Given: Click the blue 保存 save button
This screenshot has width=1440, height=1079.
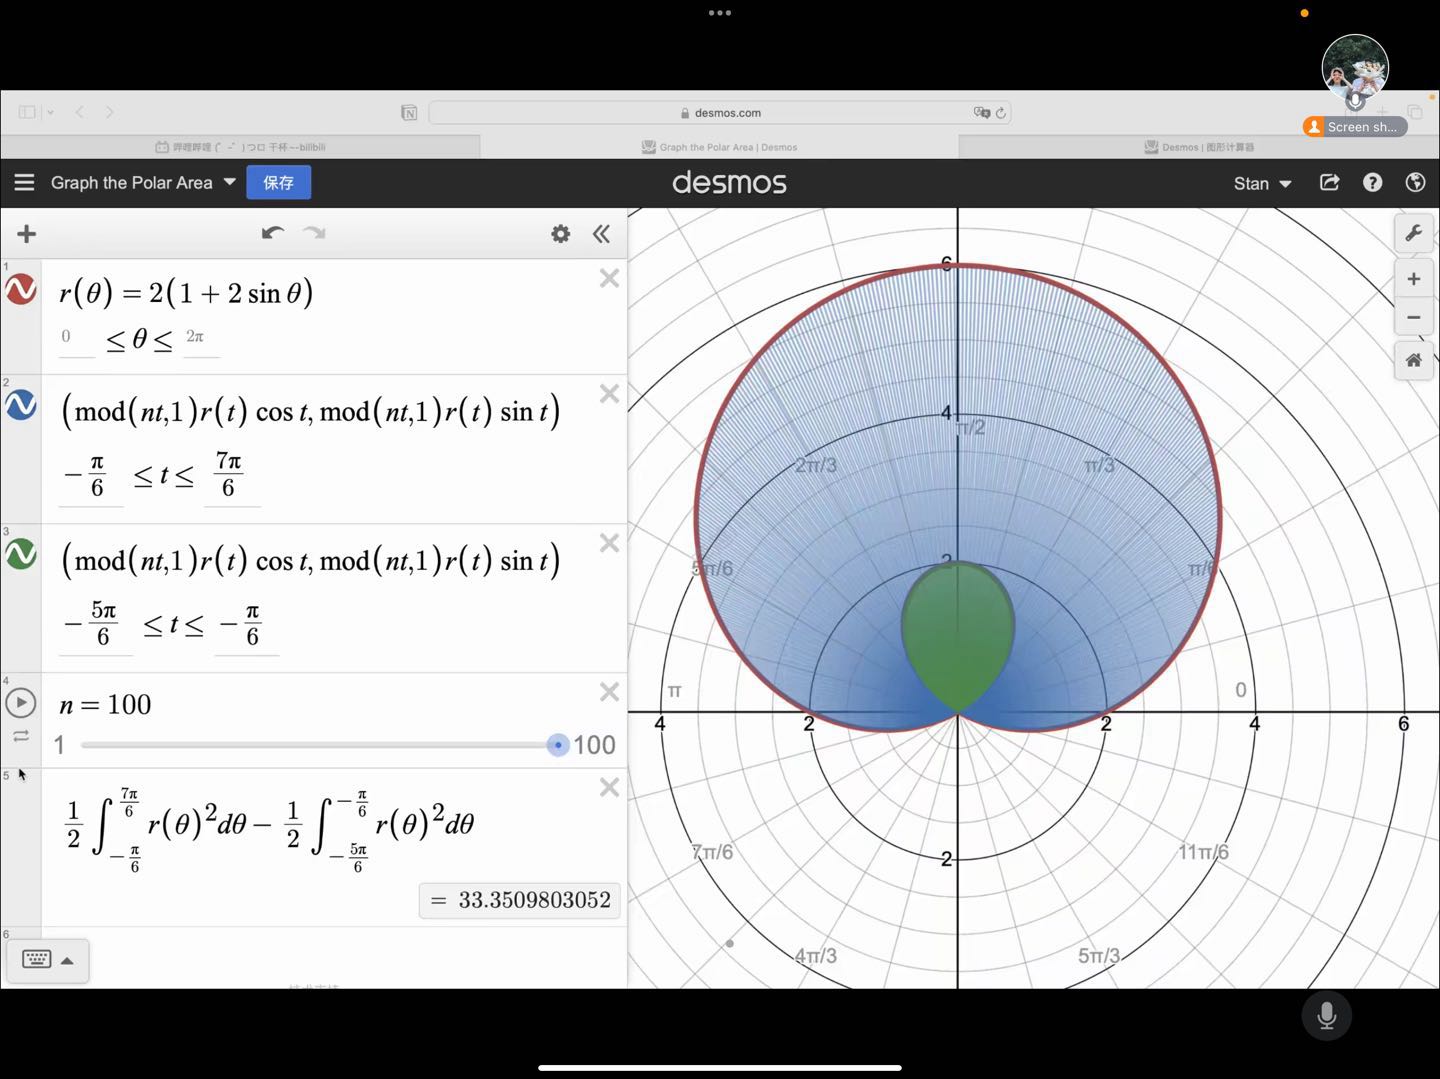Looking at the screenshot, I should (278, 182).
